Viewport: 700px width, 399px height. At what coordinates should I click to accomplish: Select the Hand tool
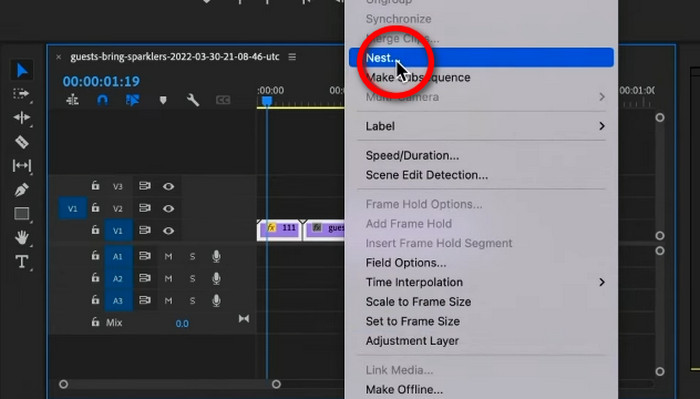(21, 237)
